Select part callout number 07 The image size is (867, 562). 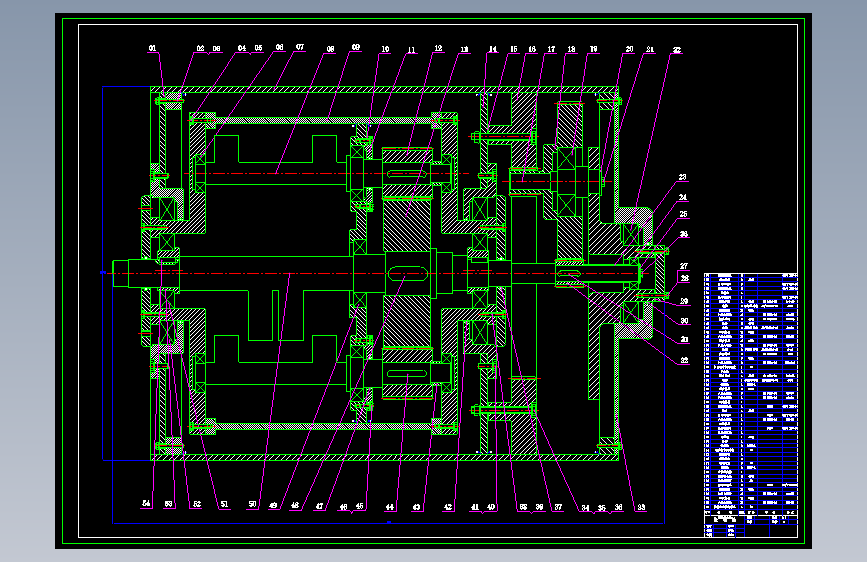point(300,48)
